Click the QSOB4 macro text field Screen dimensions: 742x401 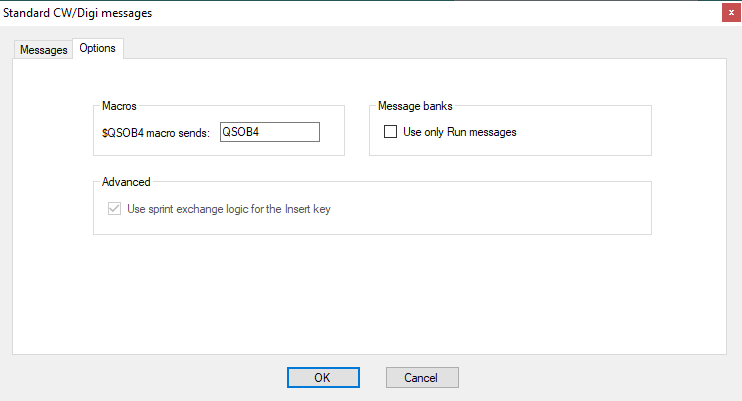click(x=270, y=132)
